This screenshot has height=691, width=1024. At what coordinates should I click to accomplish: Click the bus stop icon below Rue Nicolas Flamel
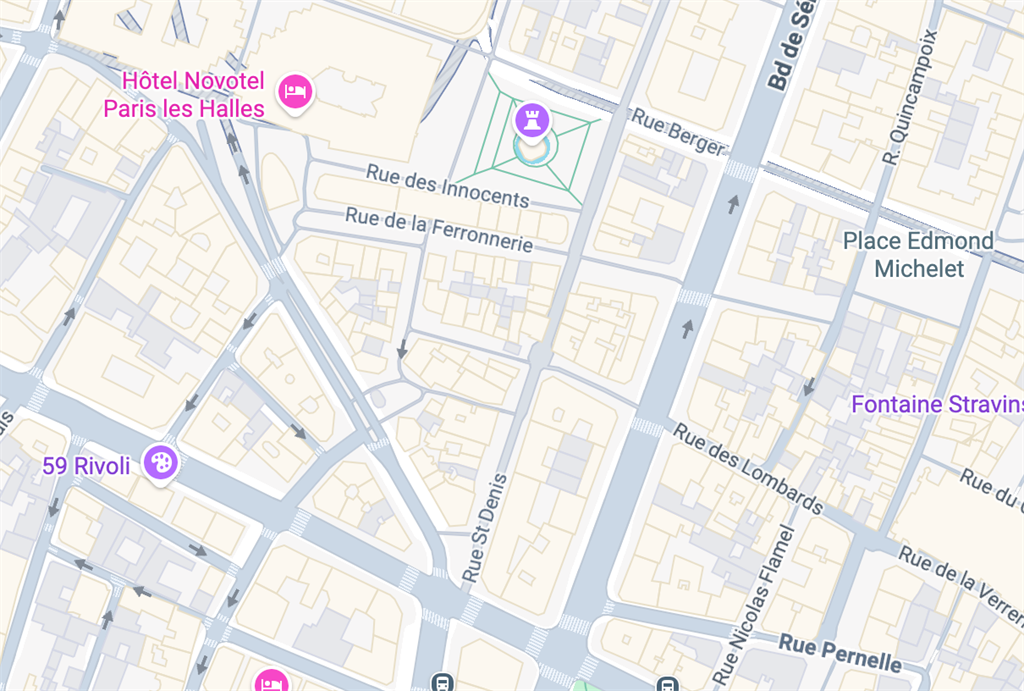coord(667,684)
